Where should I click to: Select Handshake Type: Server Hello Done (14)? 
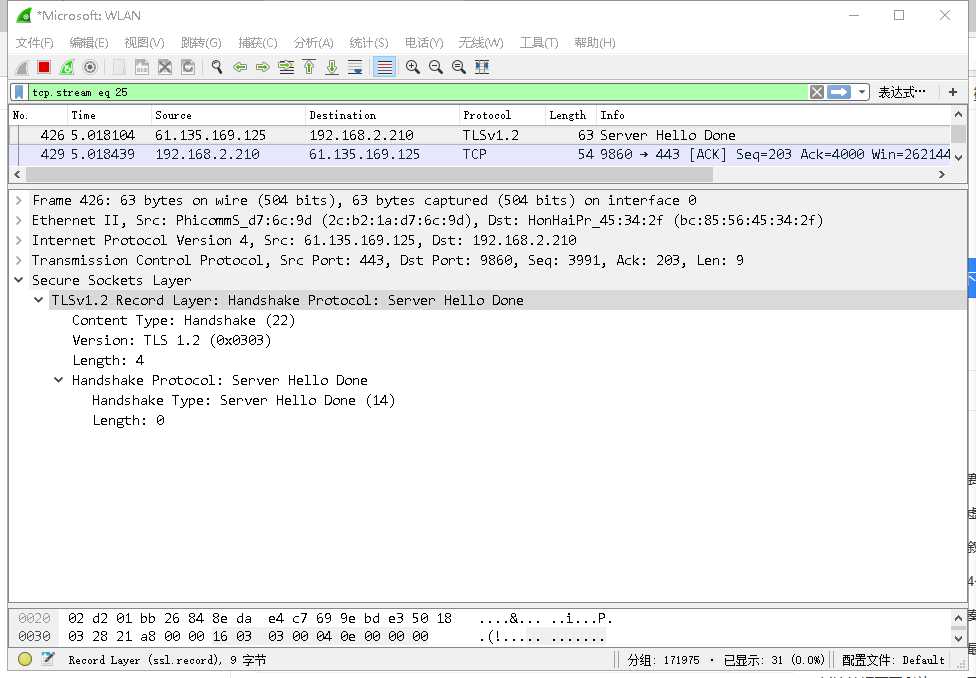point(243,400)
